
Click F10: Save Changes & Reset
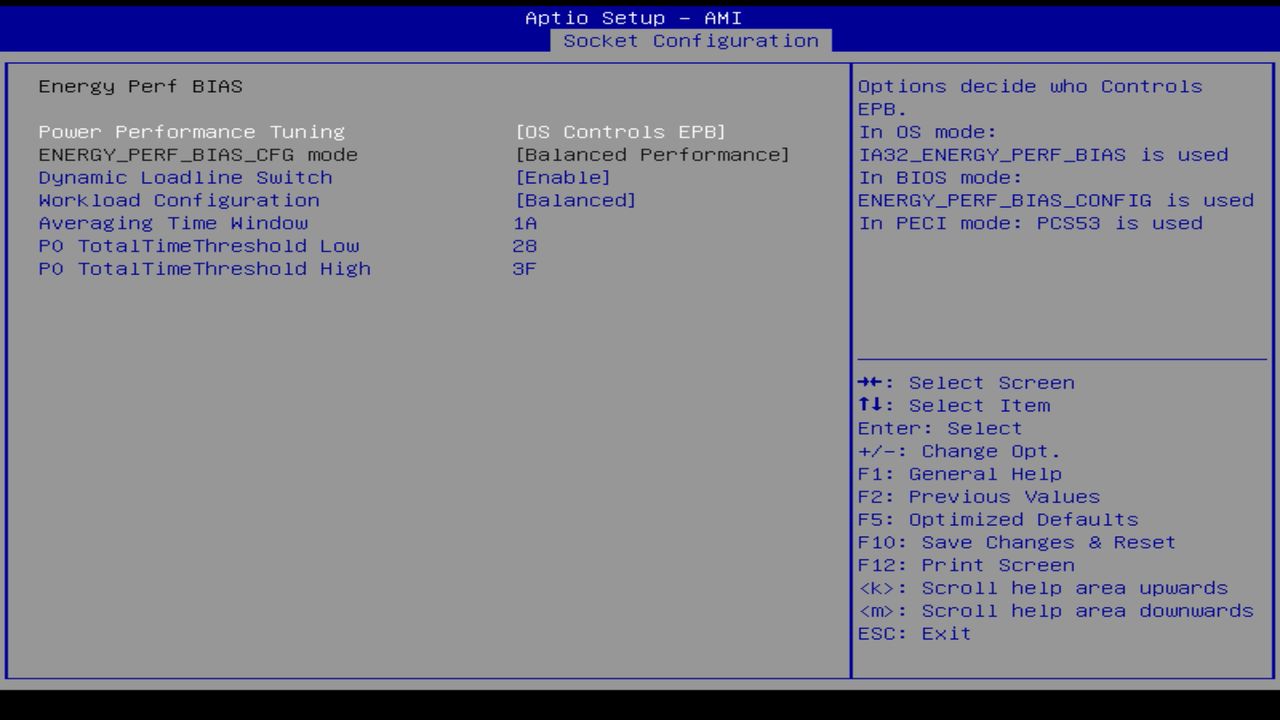1016,542
